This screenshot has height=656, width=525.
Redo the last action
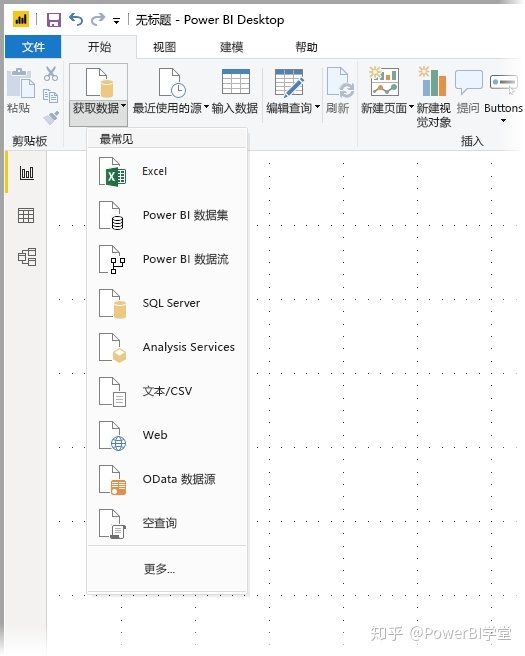(x=98, y=19)
